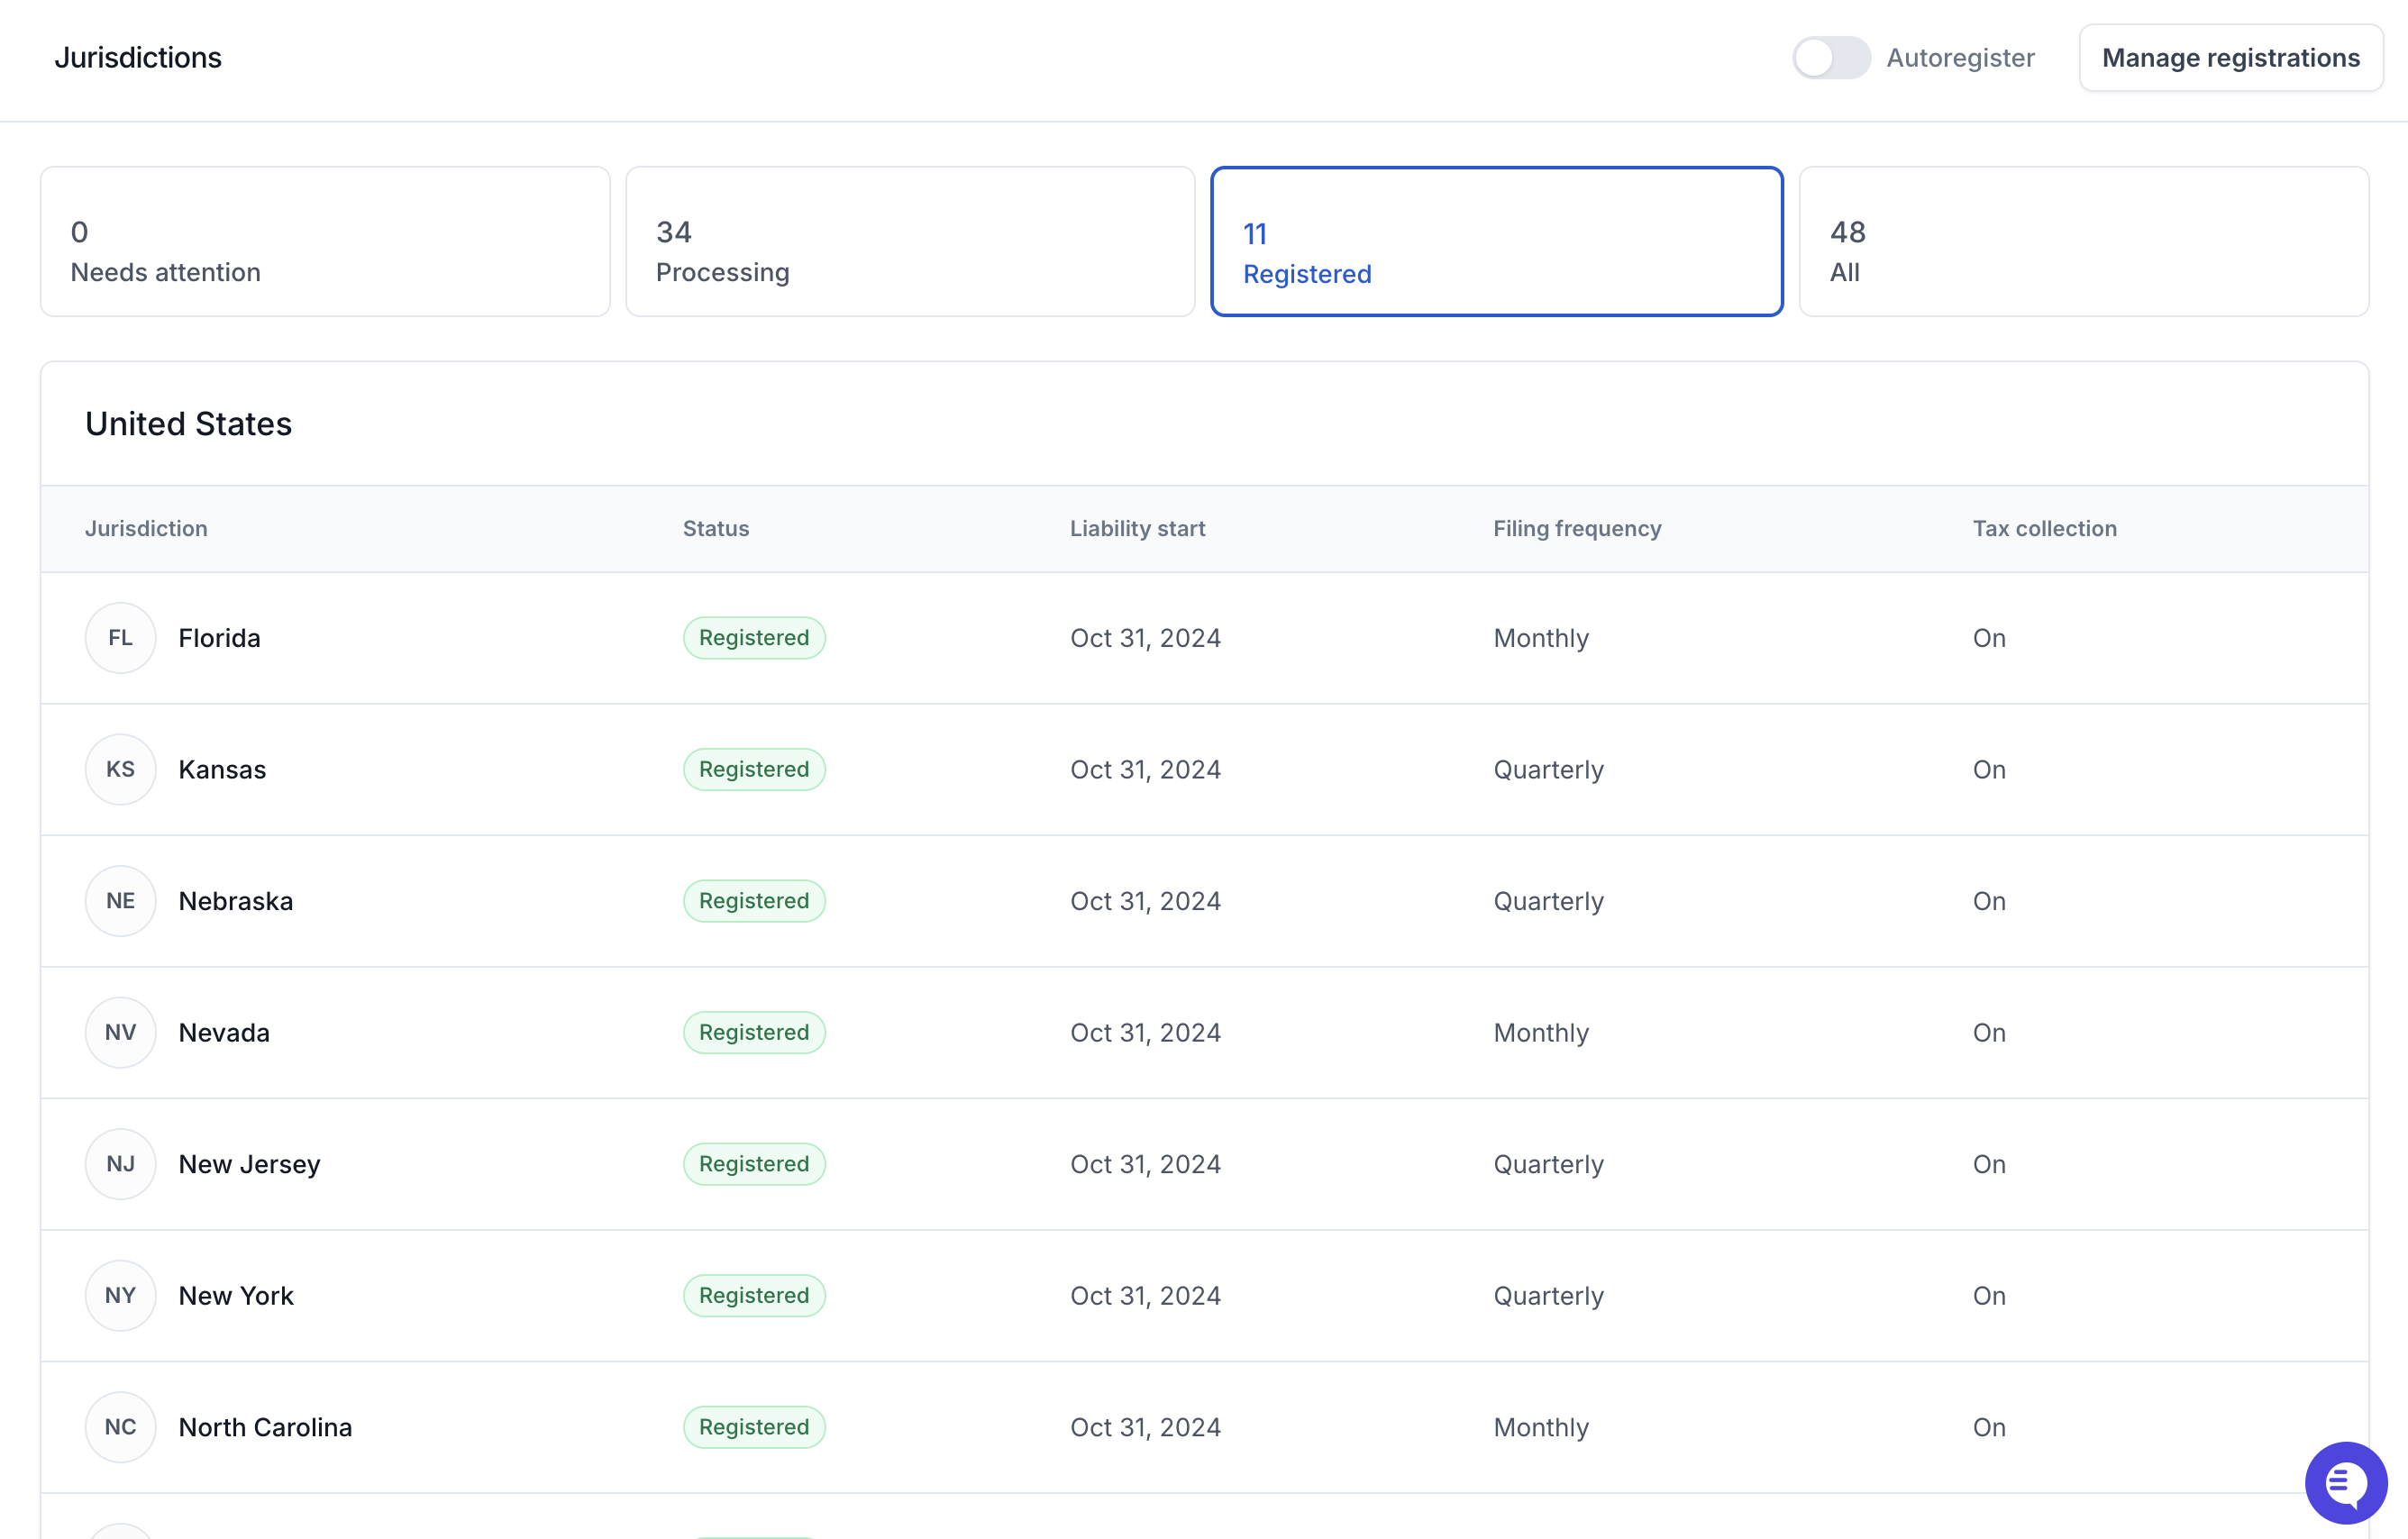
Task: Click Kansas's Quarterly filing frequency
Action: tap(1548, 769)
